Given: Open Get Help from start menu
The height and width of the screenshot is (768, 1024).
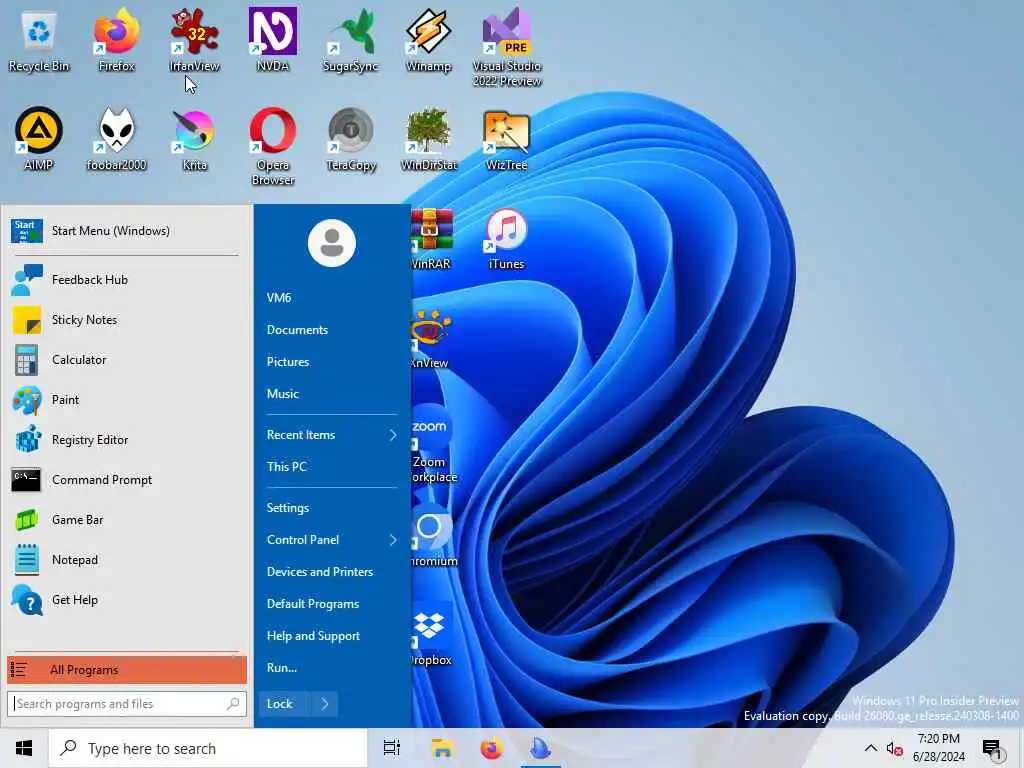Looking at the screenshot, I should 127,600.
